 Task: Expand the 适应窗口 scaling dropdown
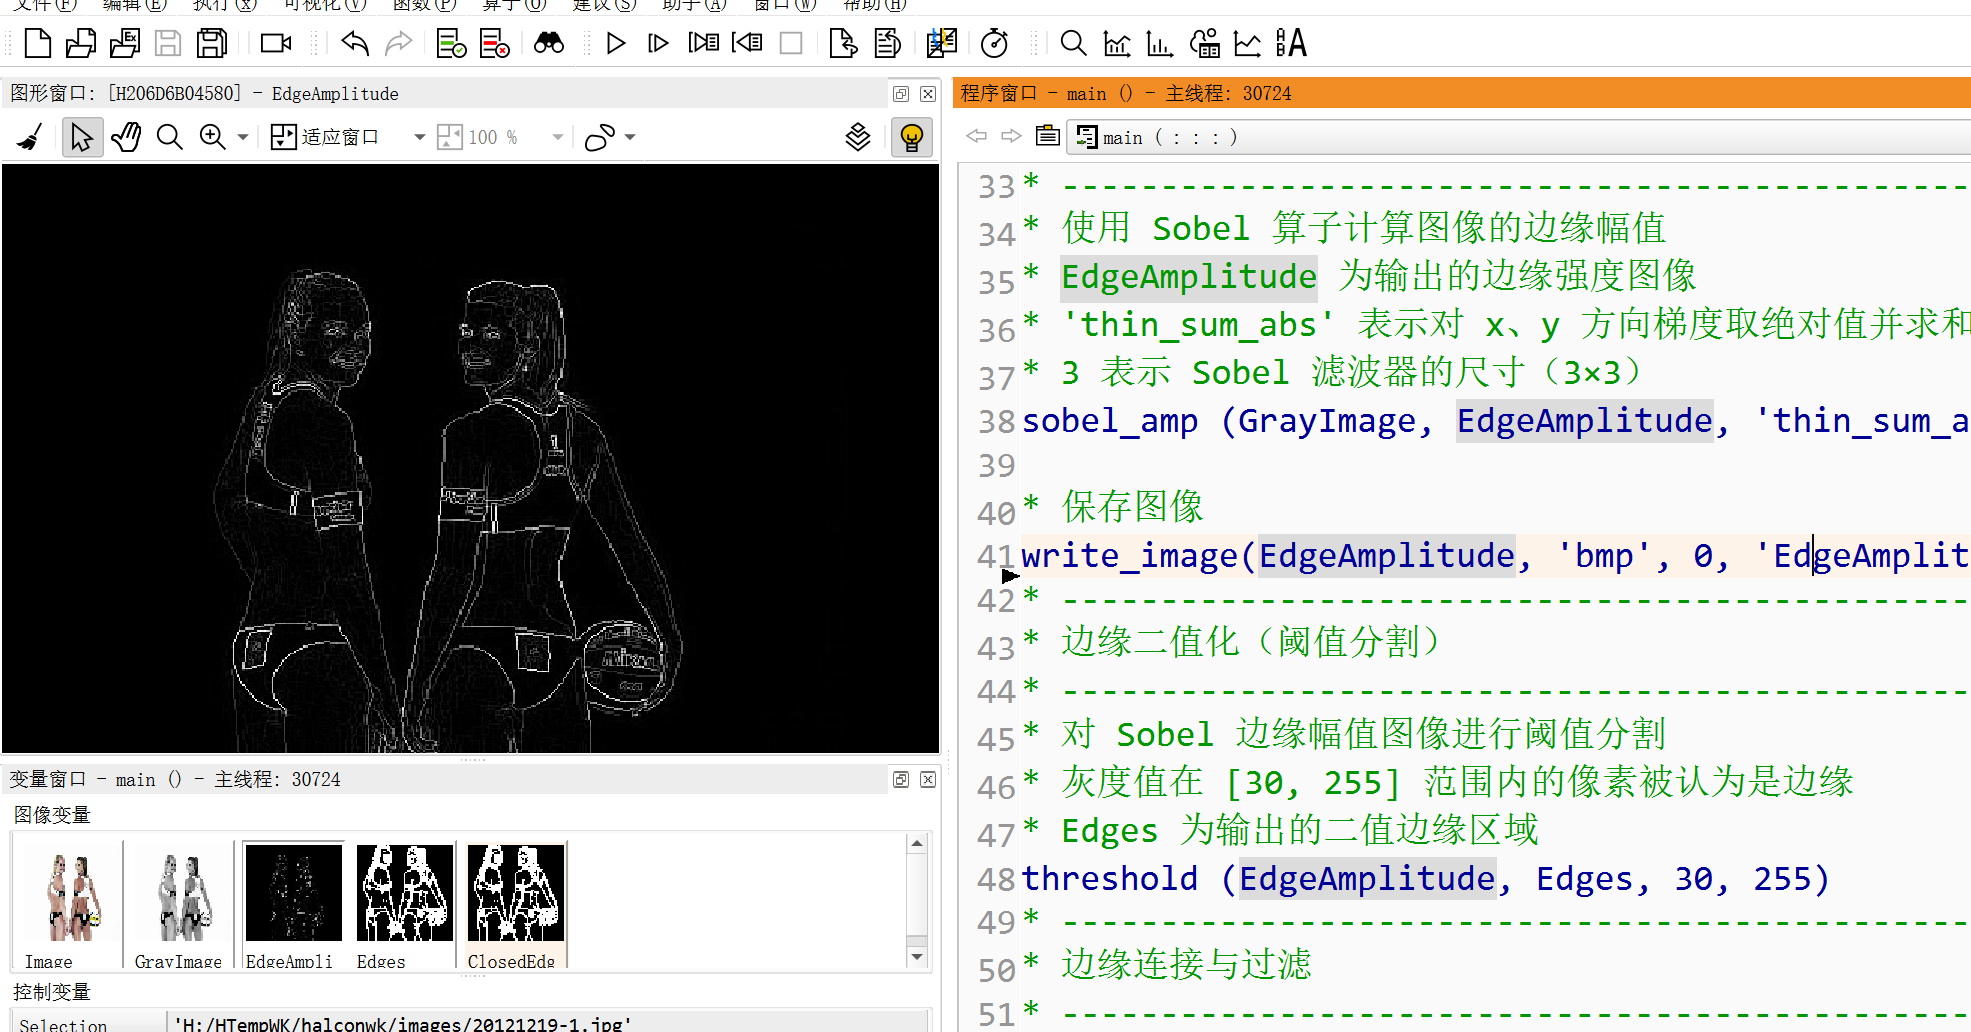point(418,137)
